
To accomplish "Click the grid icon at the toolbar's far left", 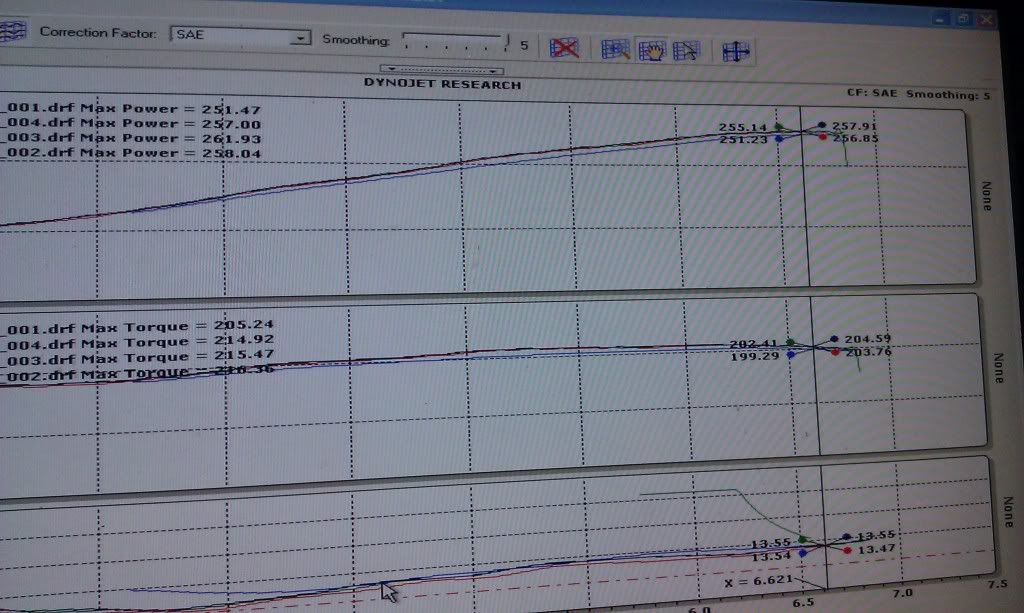I will point(12,31).
